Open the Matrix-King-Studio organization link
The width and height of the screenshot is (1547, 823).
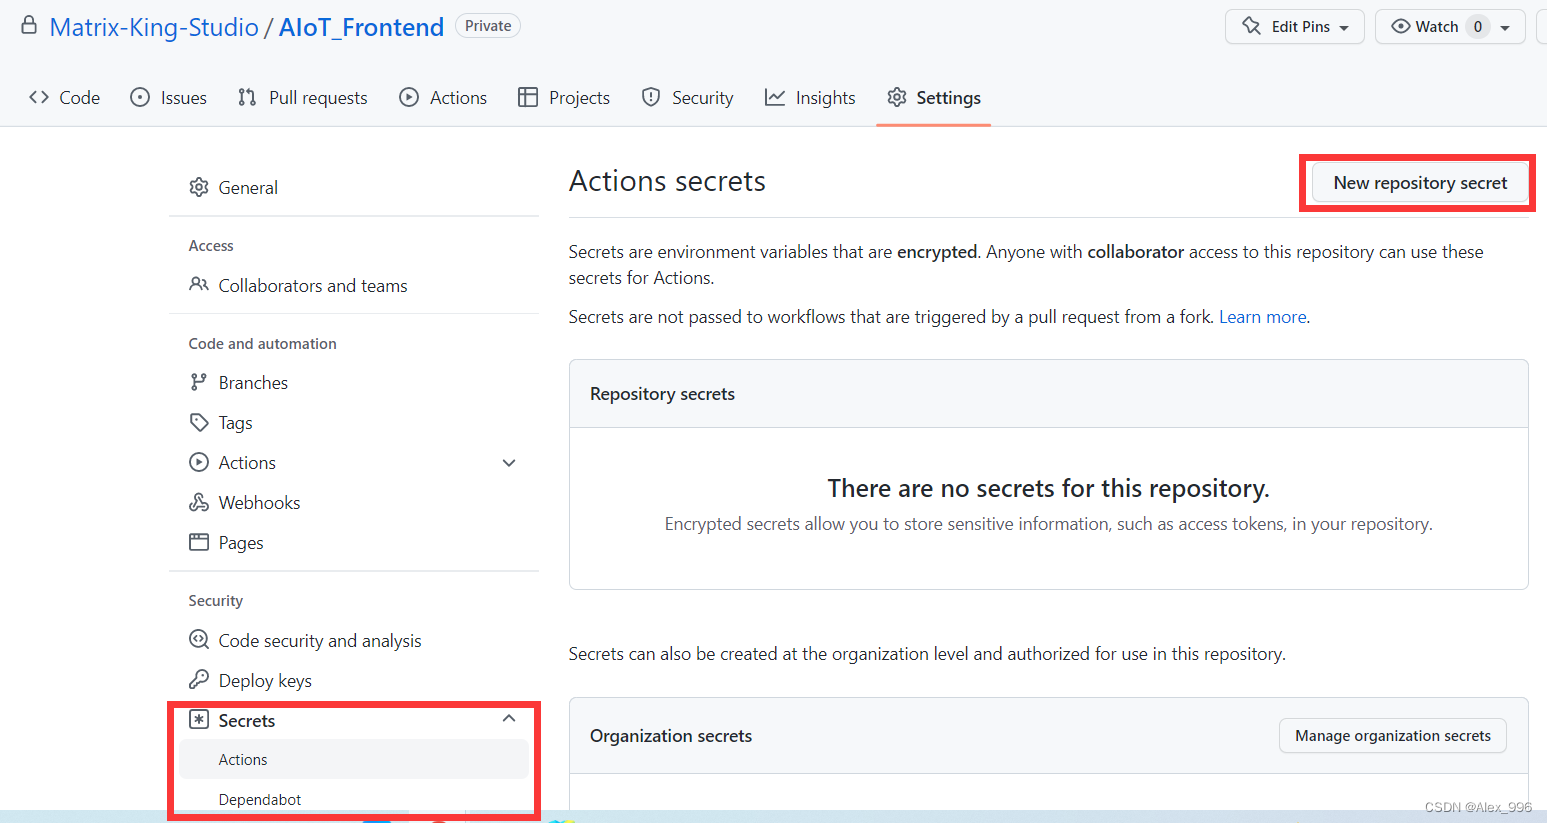click(x=154, y=27)
